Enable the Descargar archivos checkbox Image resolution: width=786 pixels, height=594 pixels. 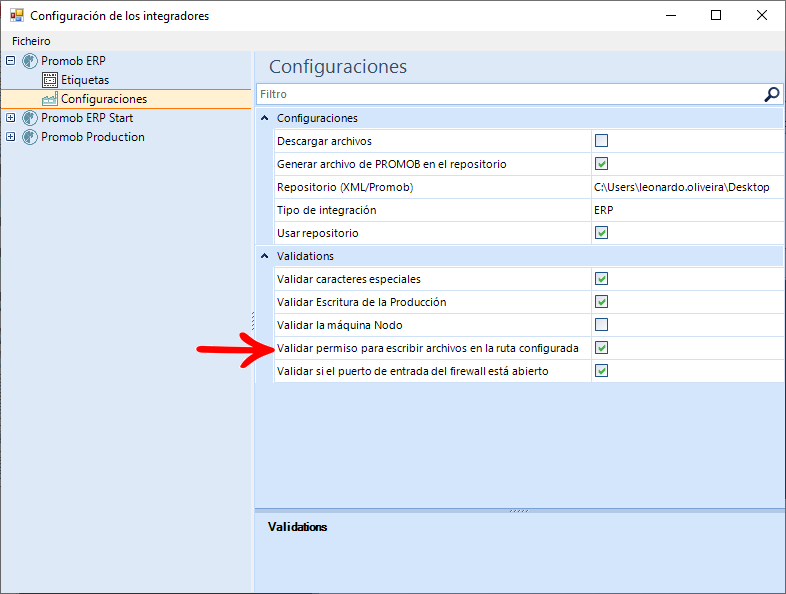tap(602, 140)
